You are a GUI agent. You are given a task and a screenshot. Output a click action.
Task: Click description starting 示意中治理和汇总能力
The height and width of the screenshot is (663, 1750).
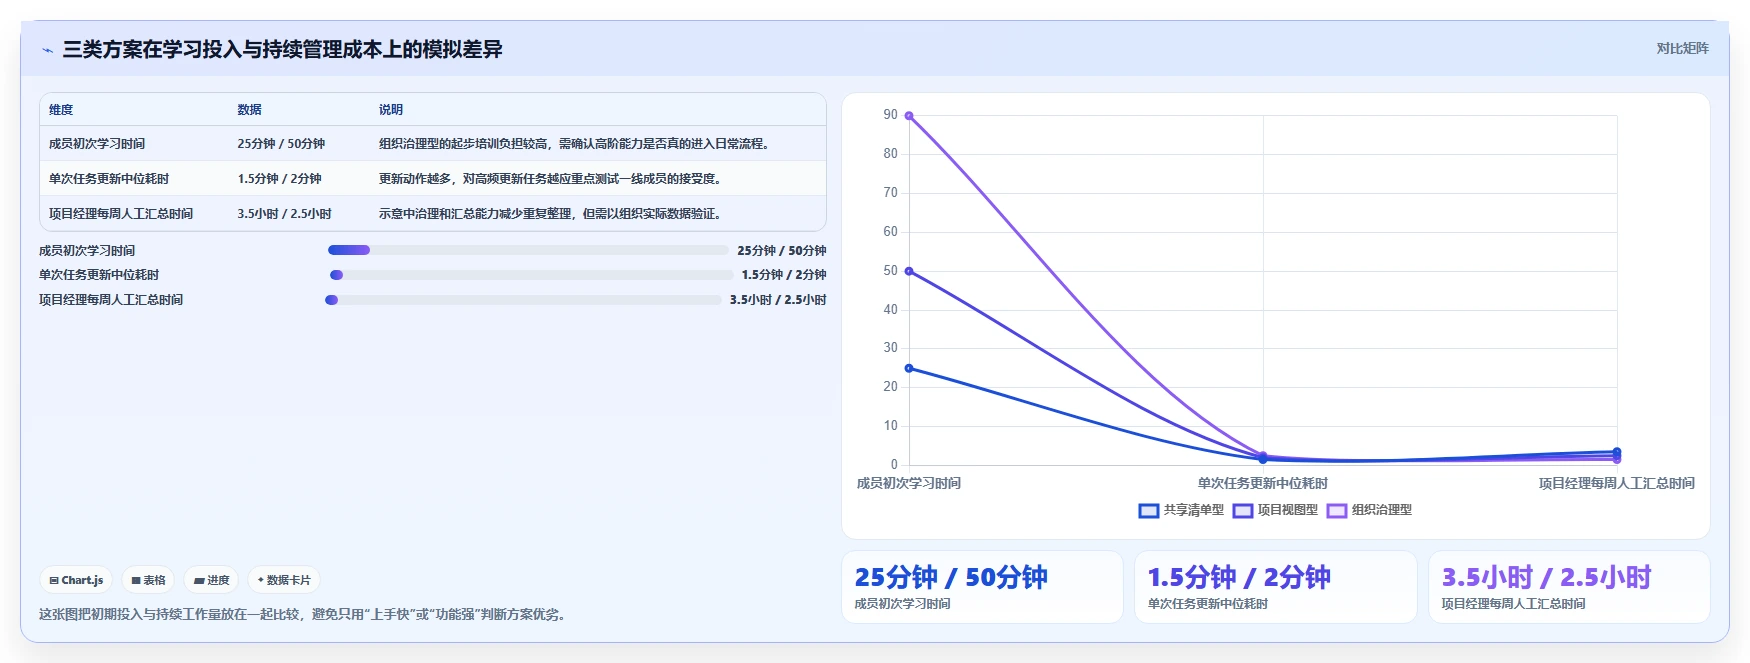(551, 214)
